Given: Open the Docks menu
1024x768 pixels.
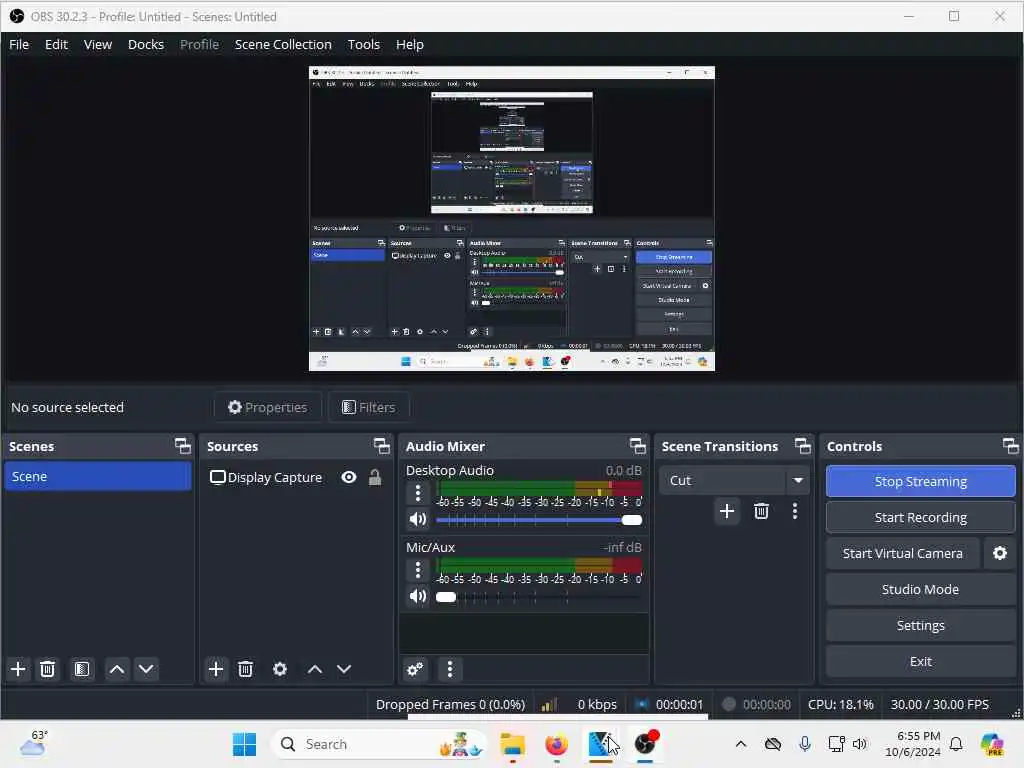Looking at the screenshot, I should [x=146, y=44].
